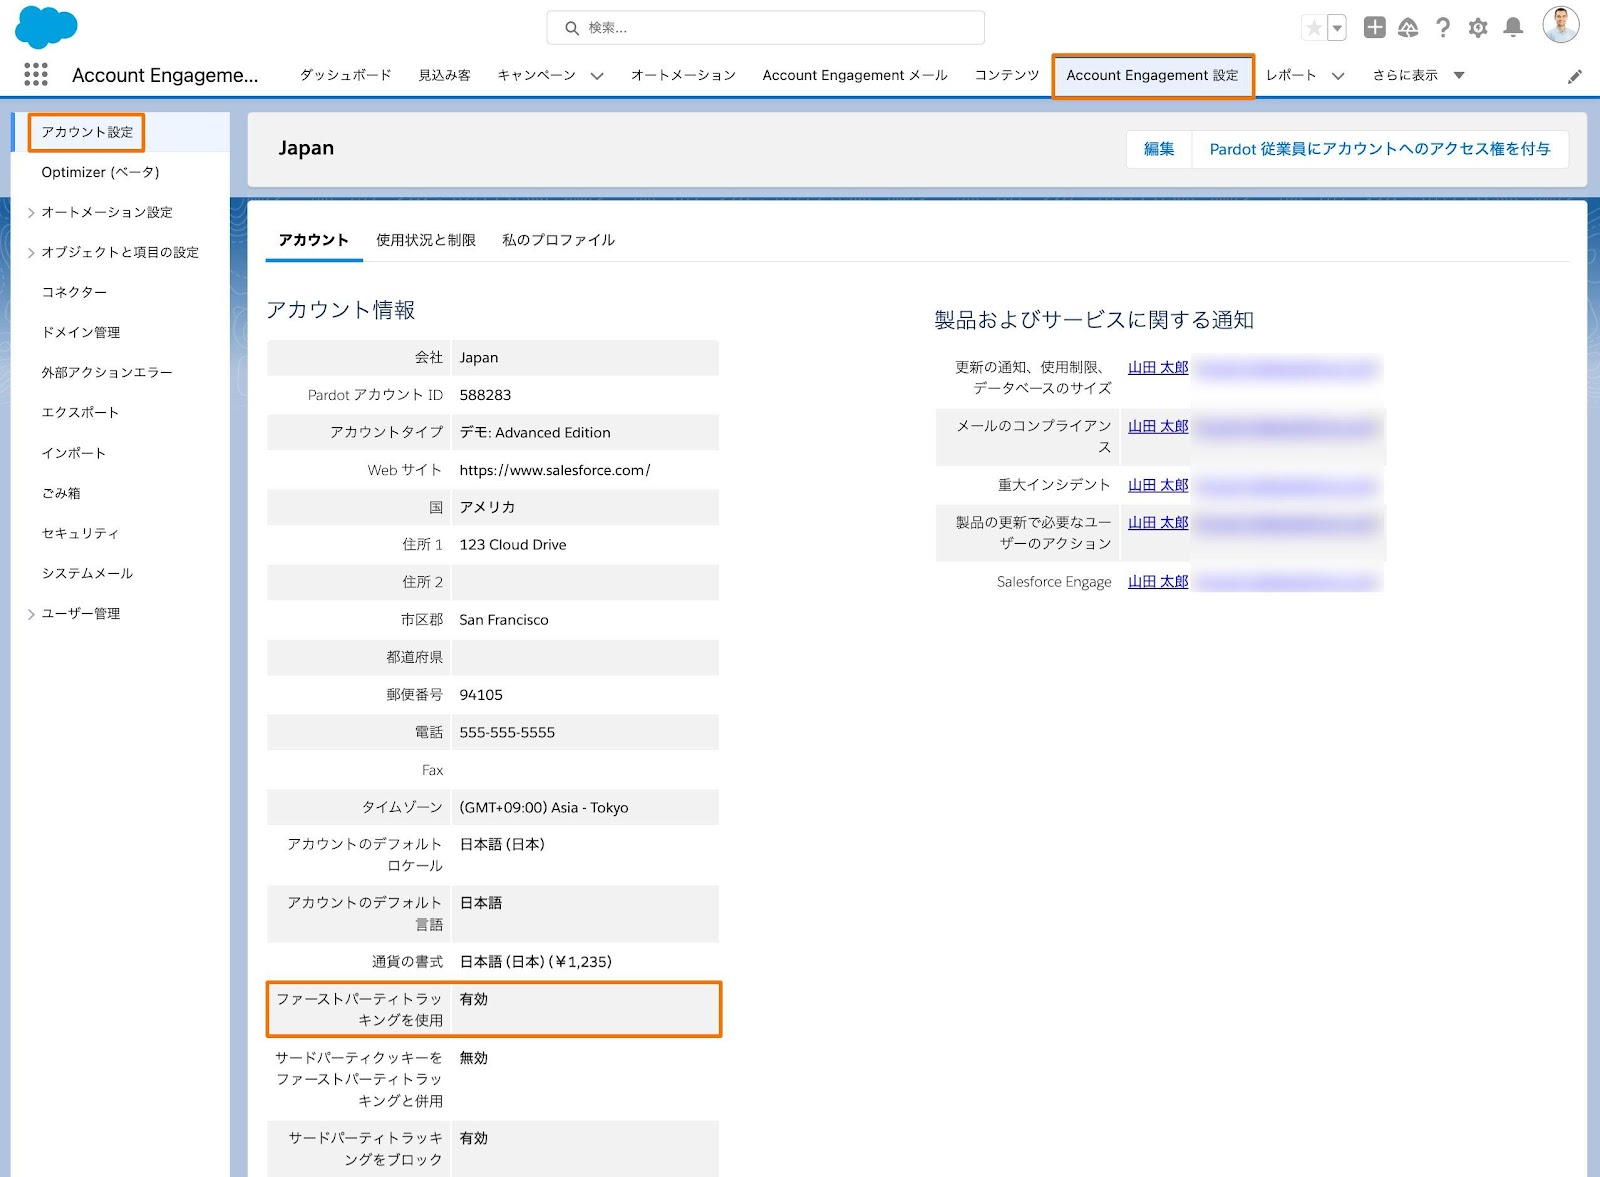Screen dimensions: 1600x1177
Task: Switch to the 使用状況と制限 sub-tab
Action: (426, 240)
